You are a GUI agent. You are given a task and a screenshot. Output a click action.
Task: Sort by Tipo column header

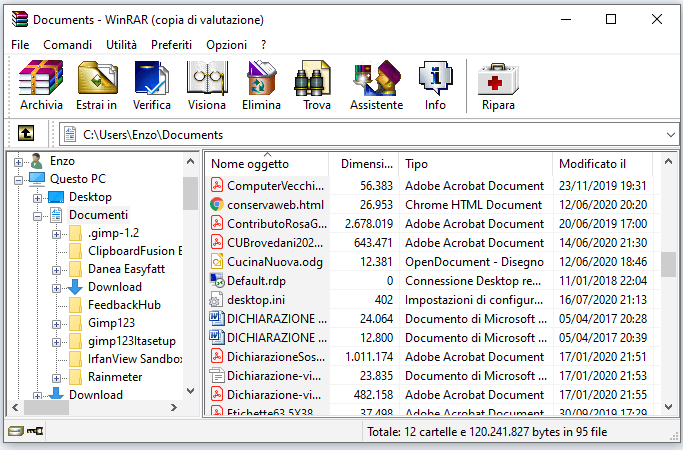point(476,164)
